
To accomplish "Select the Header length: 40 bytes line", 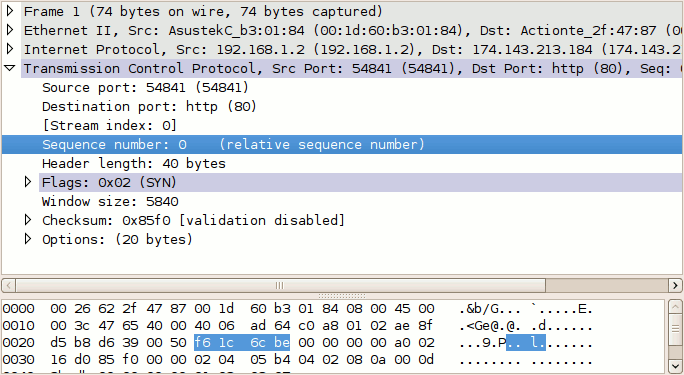I will 133,164.
